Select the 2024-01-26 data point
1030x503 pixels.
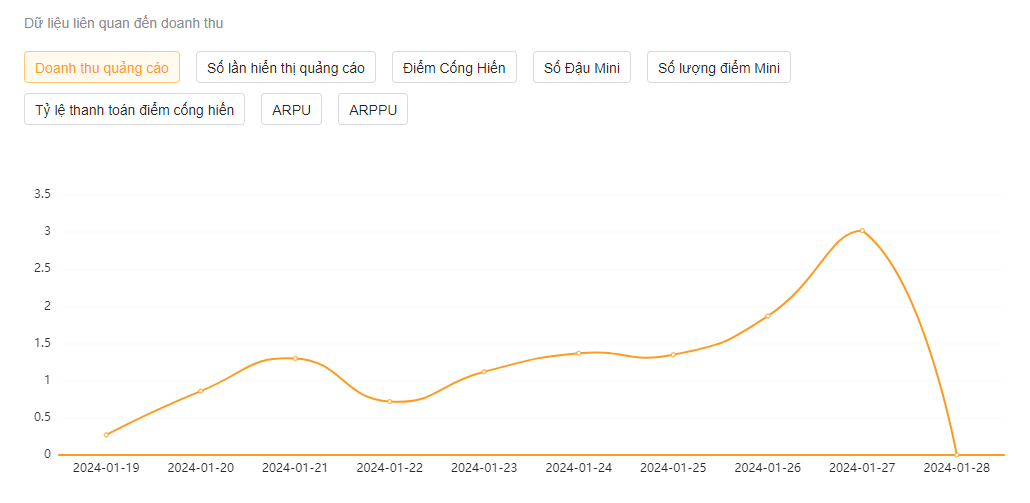coord(768,316)
